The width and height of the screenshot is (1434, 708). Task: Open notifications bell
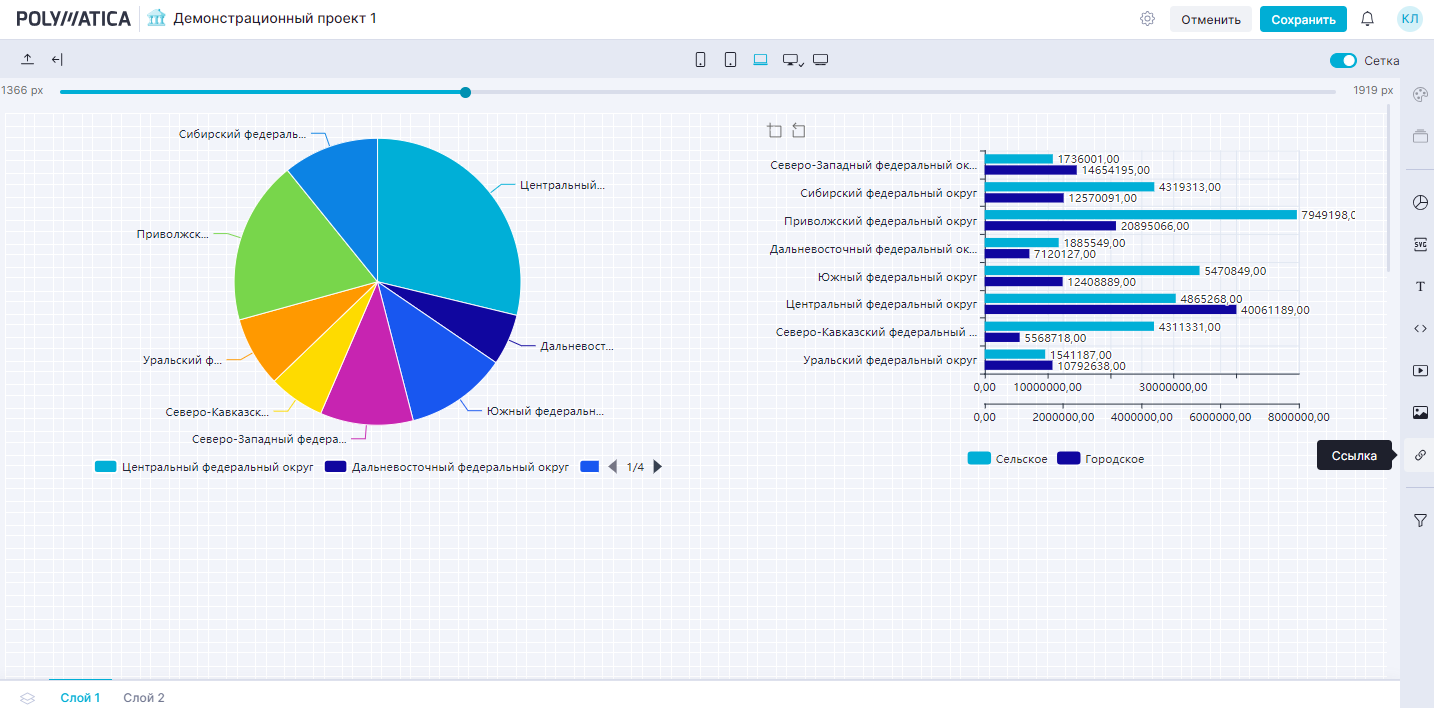point(1368,19)
